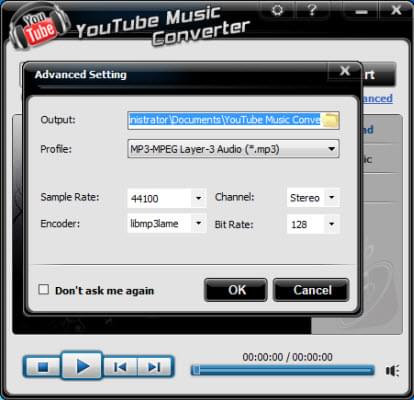Skip to the previous track
The width and height of the screenshot is (414, 400).
120,367
